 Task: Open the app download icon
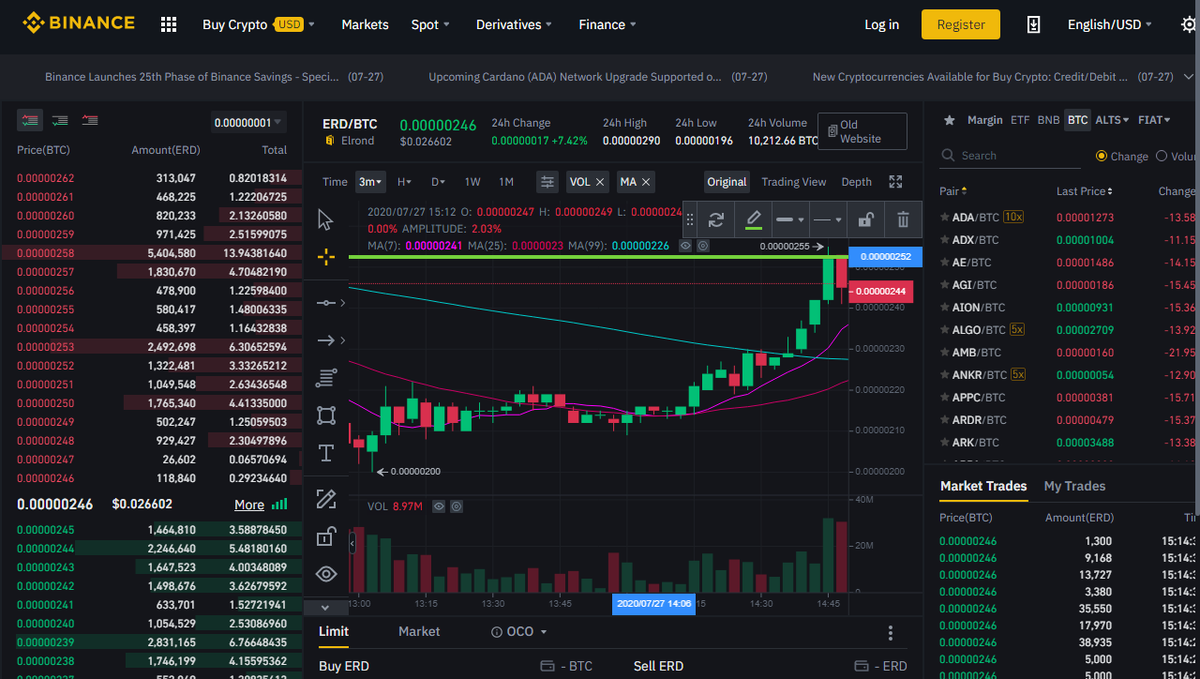[x=1034, y=24]
